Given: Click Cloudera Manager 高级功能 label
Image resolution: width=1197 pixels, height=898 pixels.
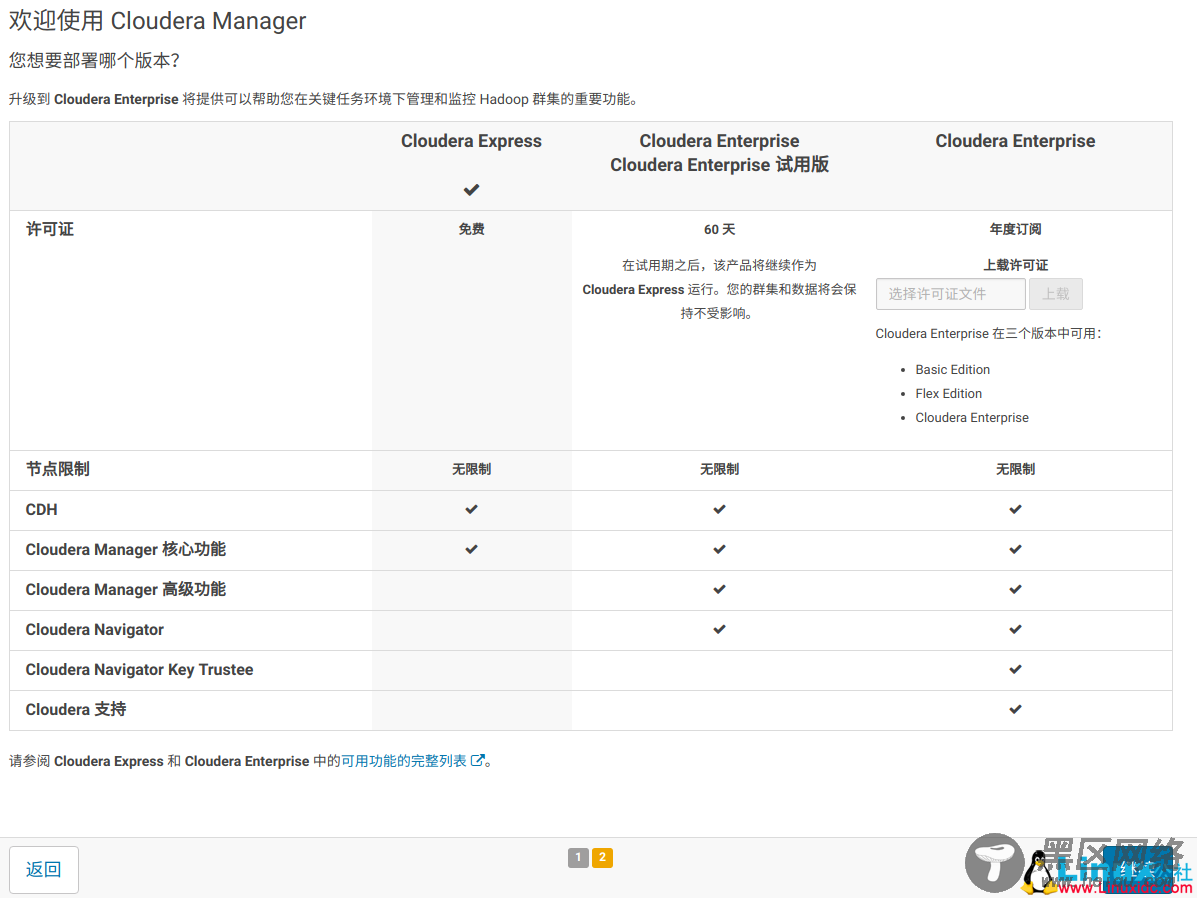Looking at the screenshot, I should point(125,590).
